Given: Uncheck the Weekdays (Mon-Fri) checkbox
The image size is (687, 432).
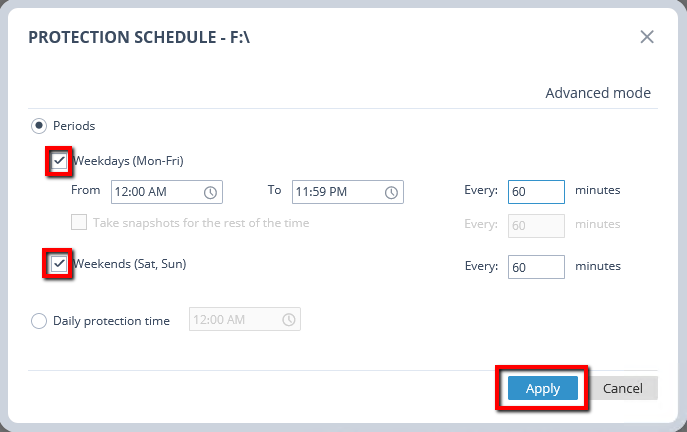Looking at the screenshot, I should pos(59,161).
